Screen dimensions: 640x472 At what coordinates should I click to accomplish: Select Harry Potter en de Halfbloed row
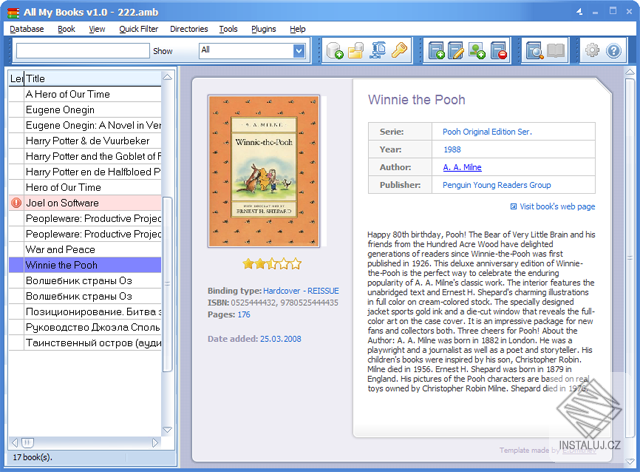(x=85, y=172)
